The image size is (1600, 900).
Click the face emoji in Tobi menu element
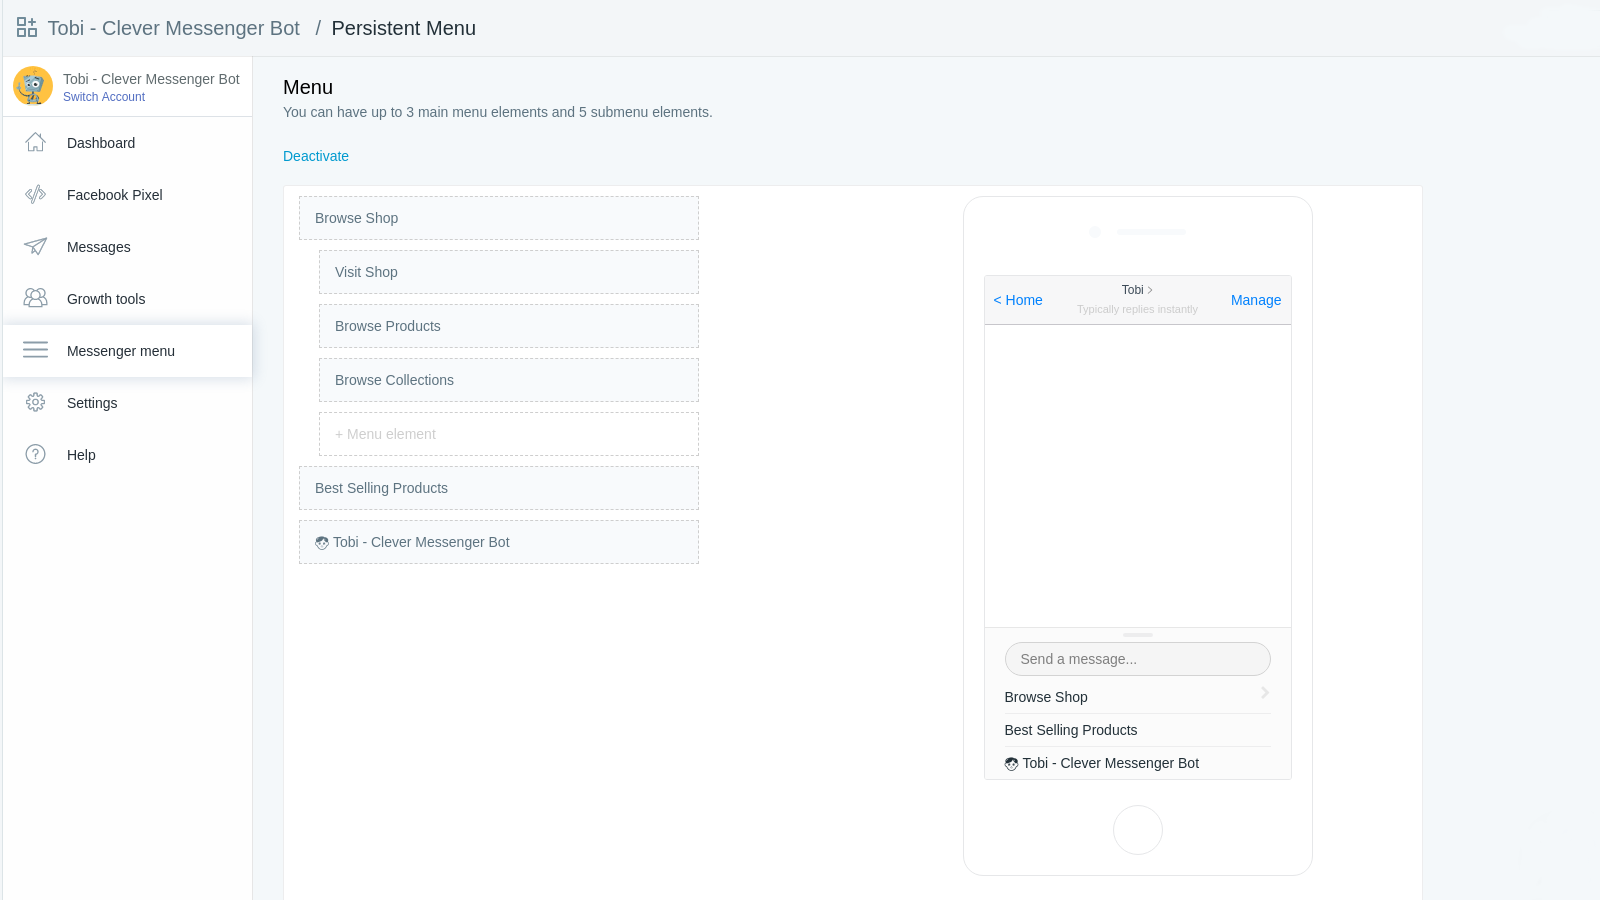(x=322, y=543)
